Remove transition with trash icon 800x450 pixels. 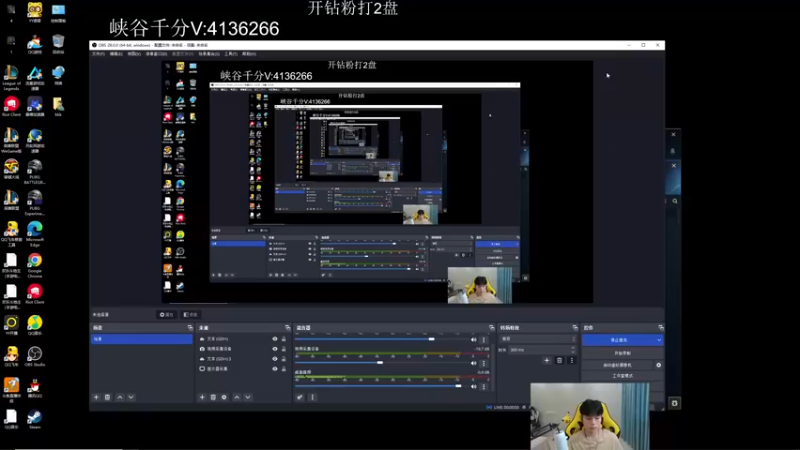click(560, 360)
